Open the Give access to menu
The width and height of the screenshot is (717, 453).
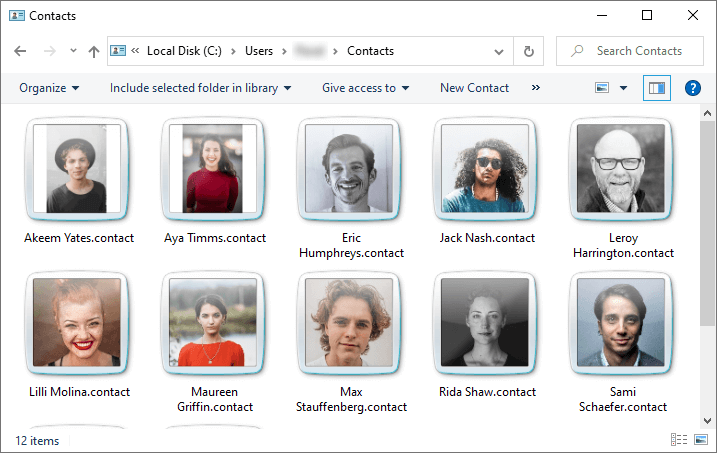point(365,88)
